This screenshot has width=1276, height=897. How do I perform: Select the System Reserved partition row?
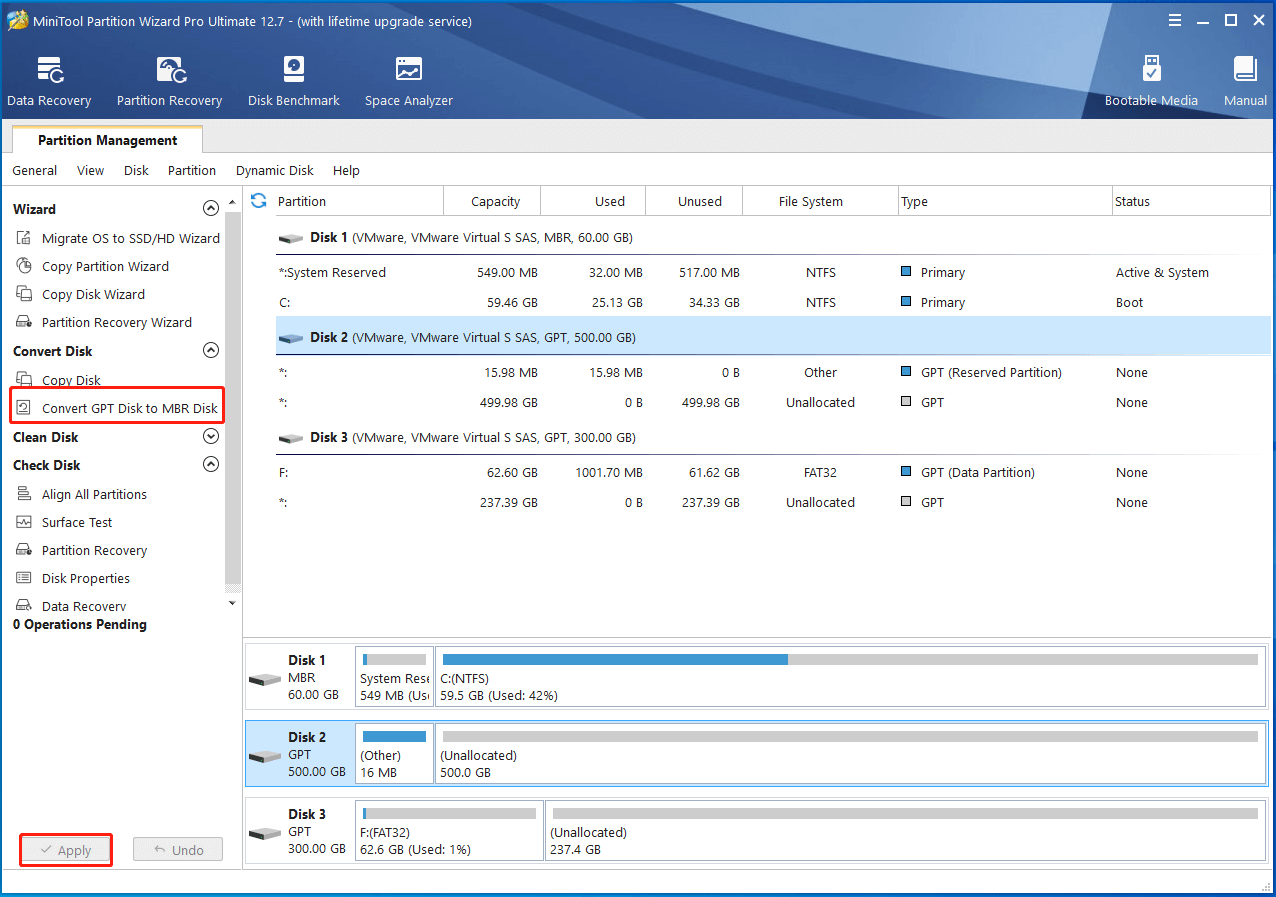point(773,272)
